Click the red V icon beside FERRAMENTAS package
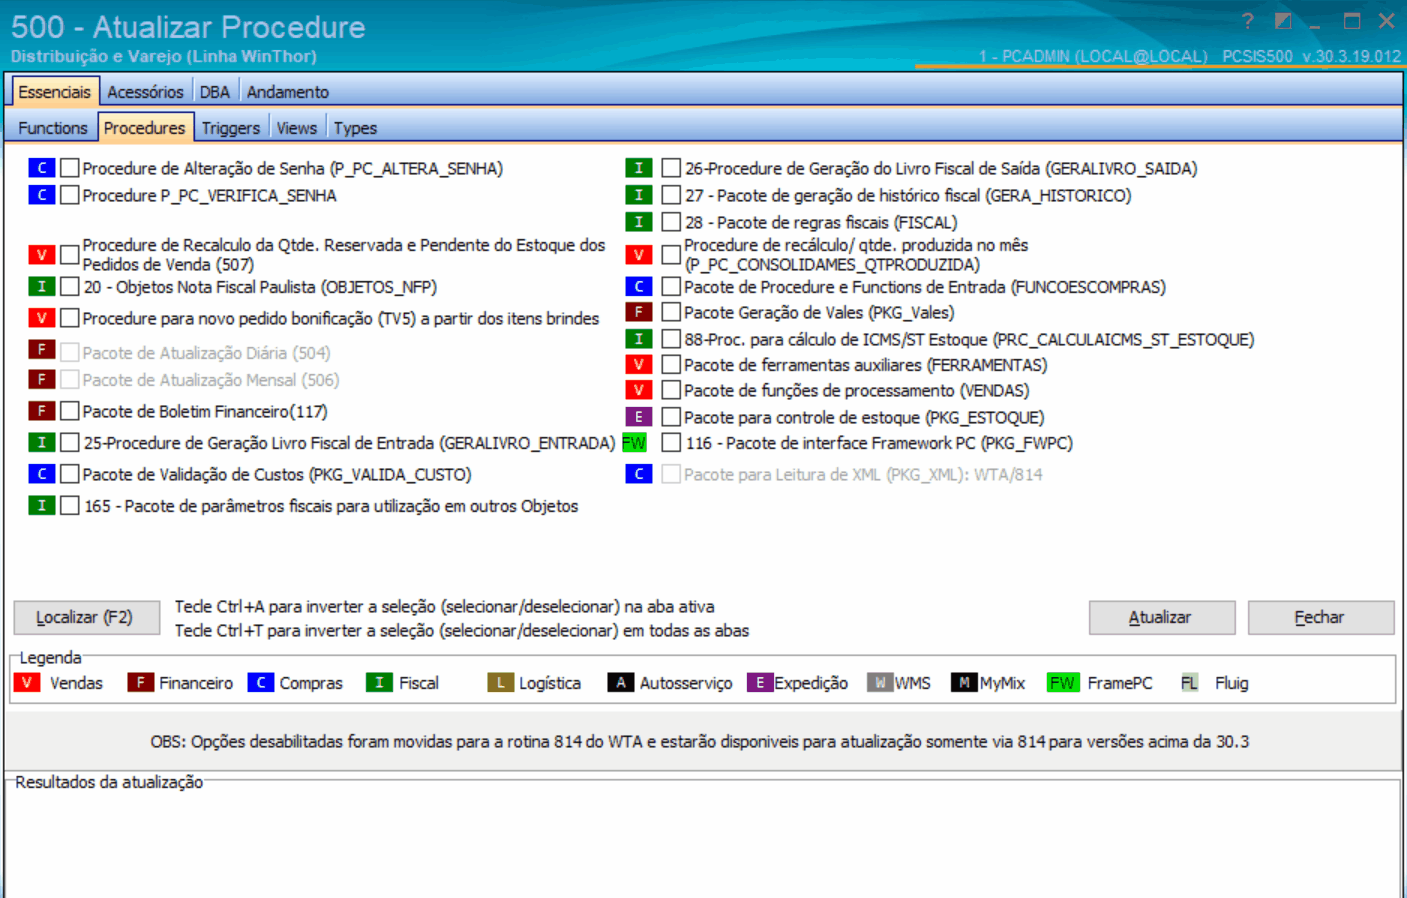1407x898 pixels. (x=638, y=365)
